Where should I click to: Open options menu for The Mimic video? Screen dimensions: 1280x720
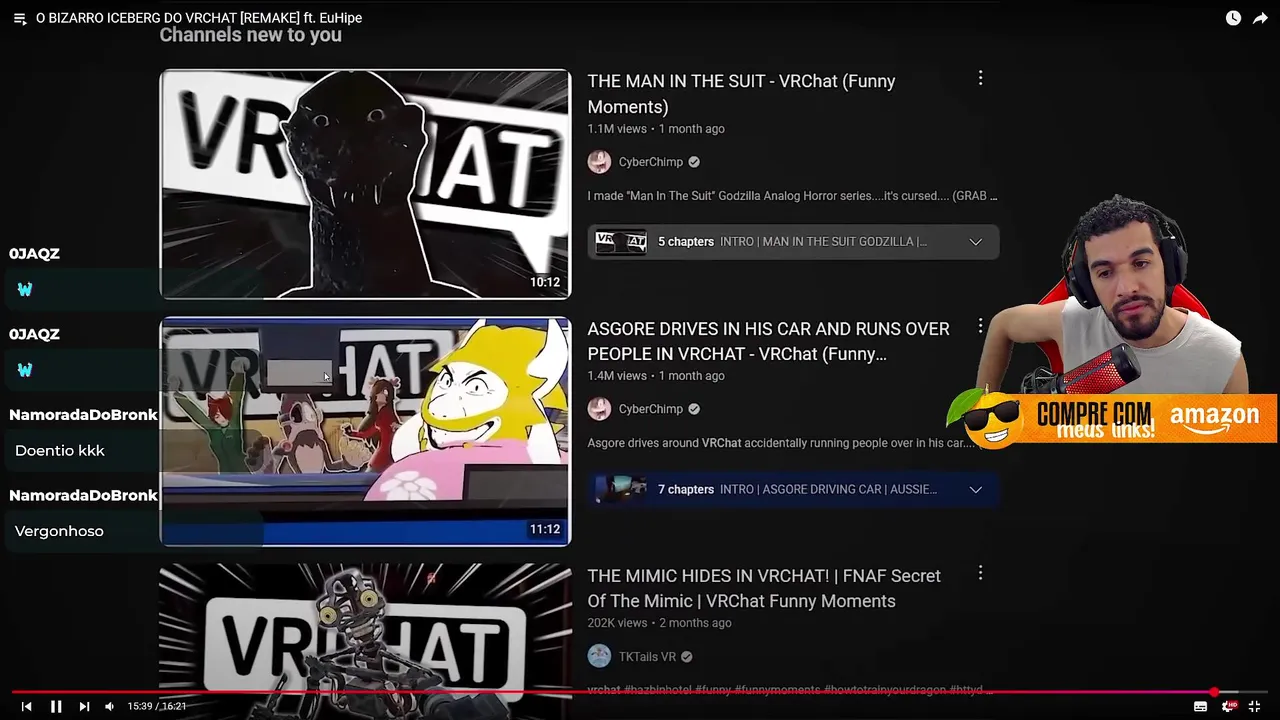(980, 573)
